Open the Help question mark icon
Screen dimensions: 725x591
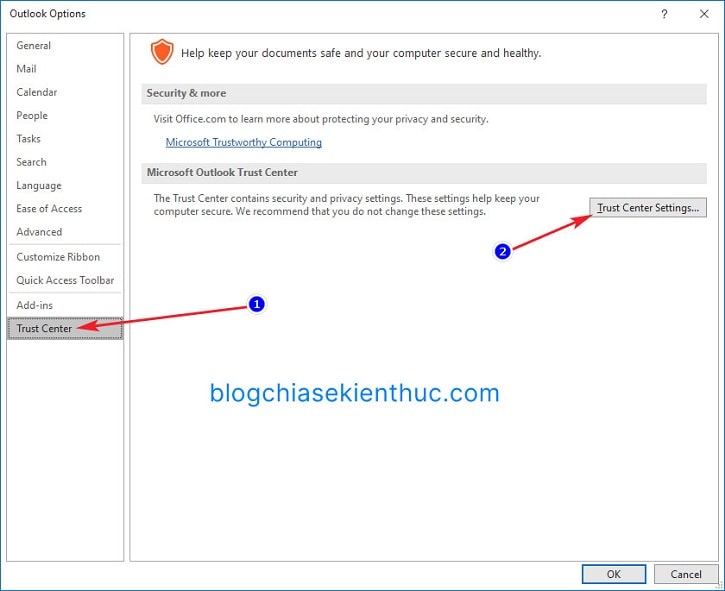coord(664,14)
